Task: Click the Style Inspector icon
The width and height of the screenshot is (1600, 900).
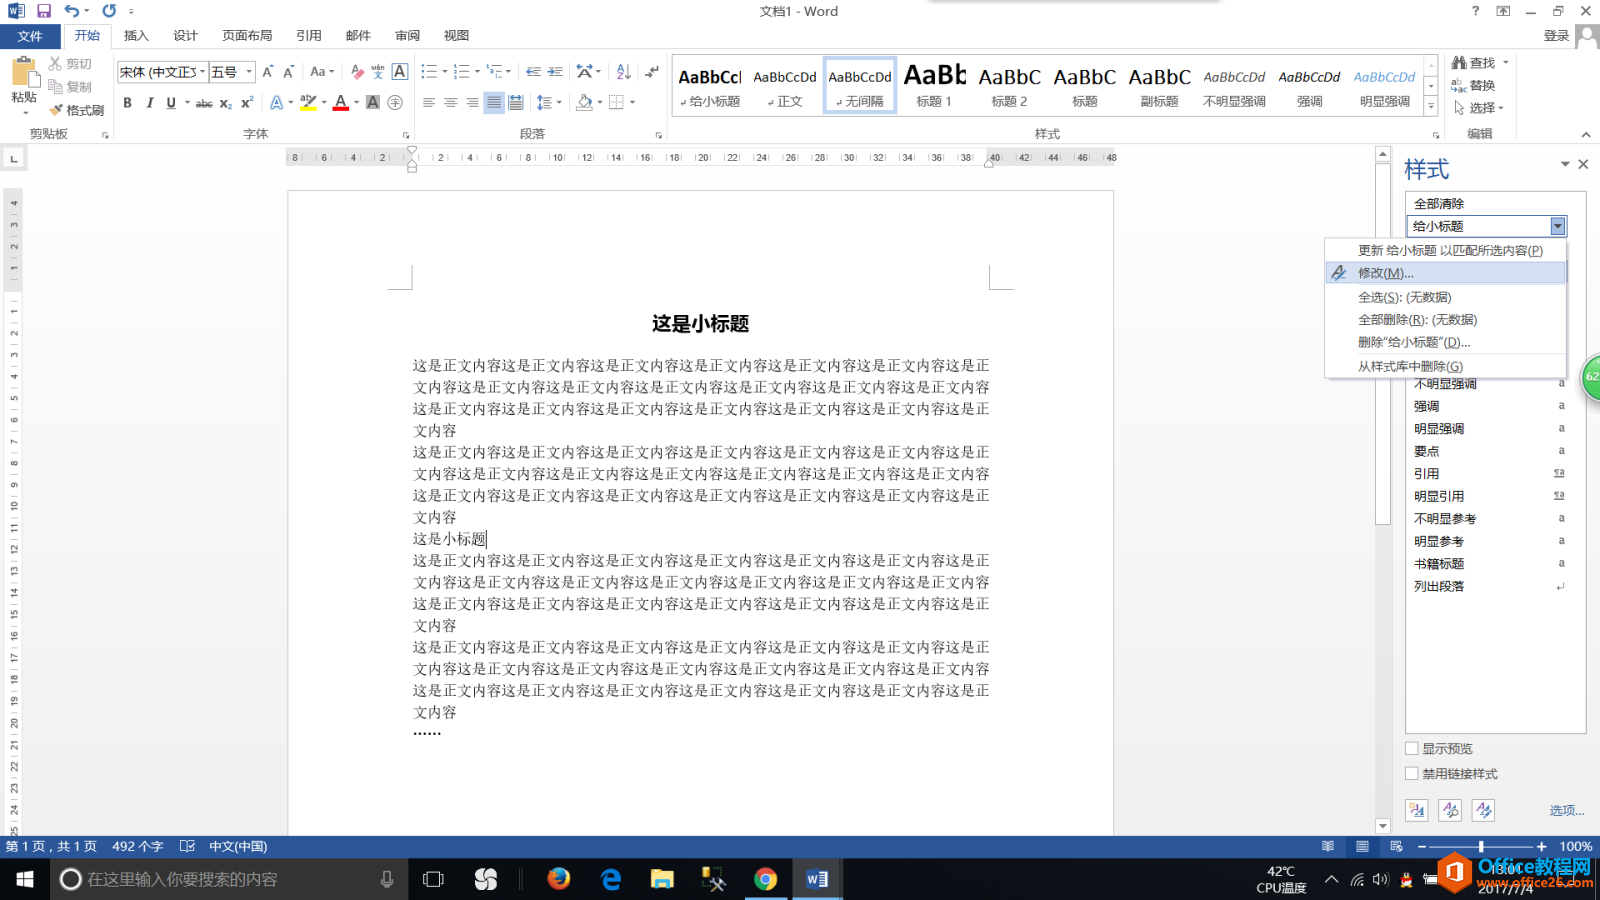Action: click(x=1450, y=810)
